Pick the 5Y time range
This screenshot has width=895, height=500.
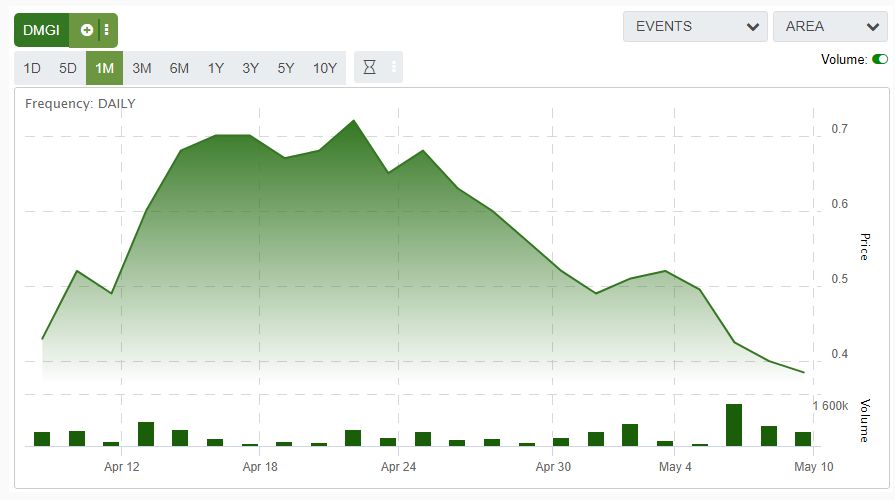[x=286, y=68]
